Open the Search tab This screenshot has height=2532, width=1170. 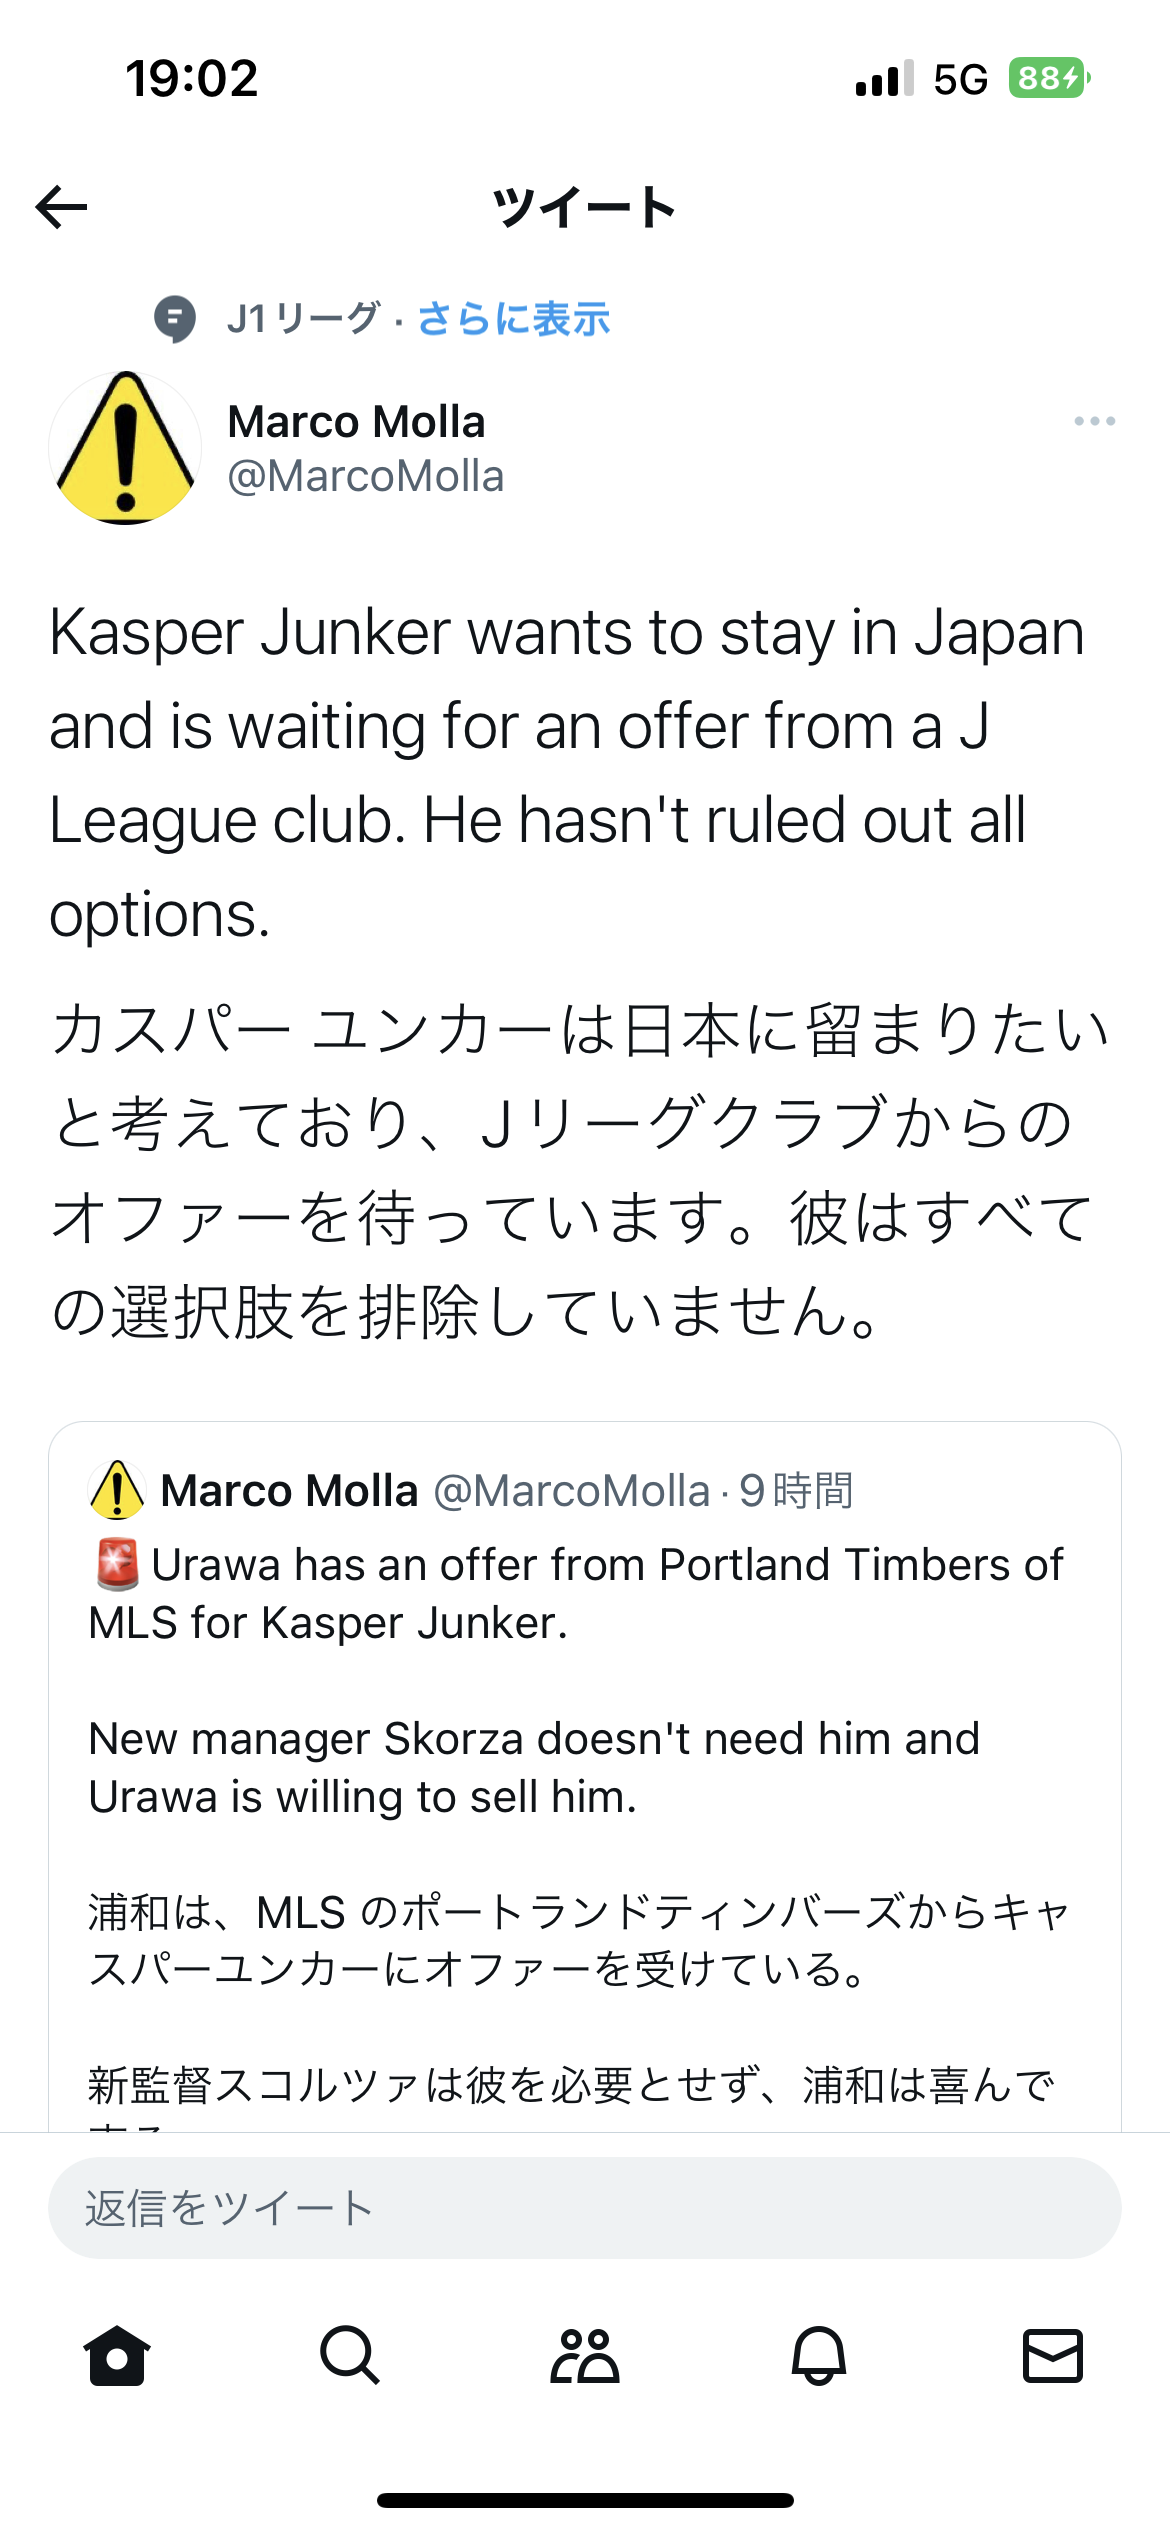coord(350,2355)
